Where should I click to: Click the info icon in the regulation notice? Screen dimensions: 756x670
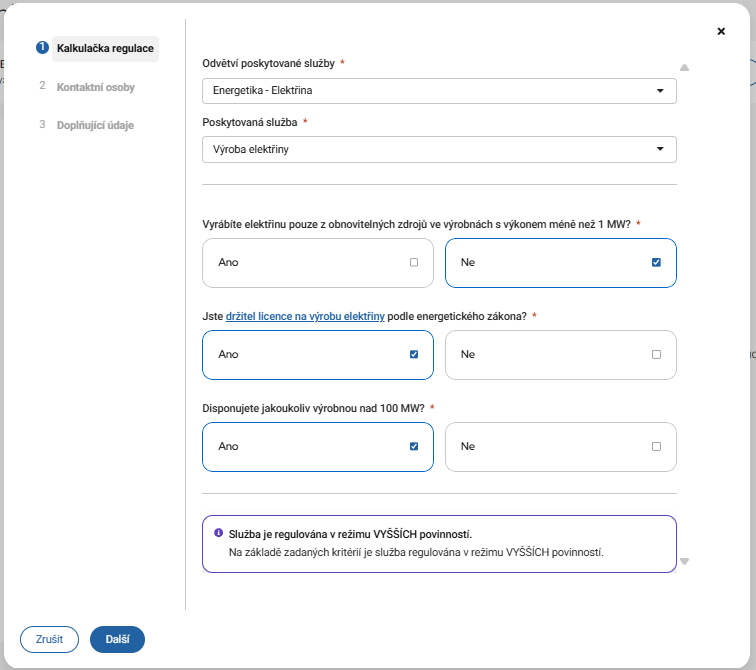tap(219, 533)
